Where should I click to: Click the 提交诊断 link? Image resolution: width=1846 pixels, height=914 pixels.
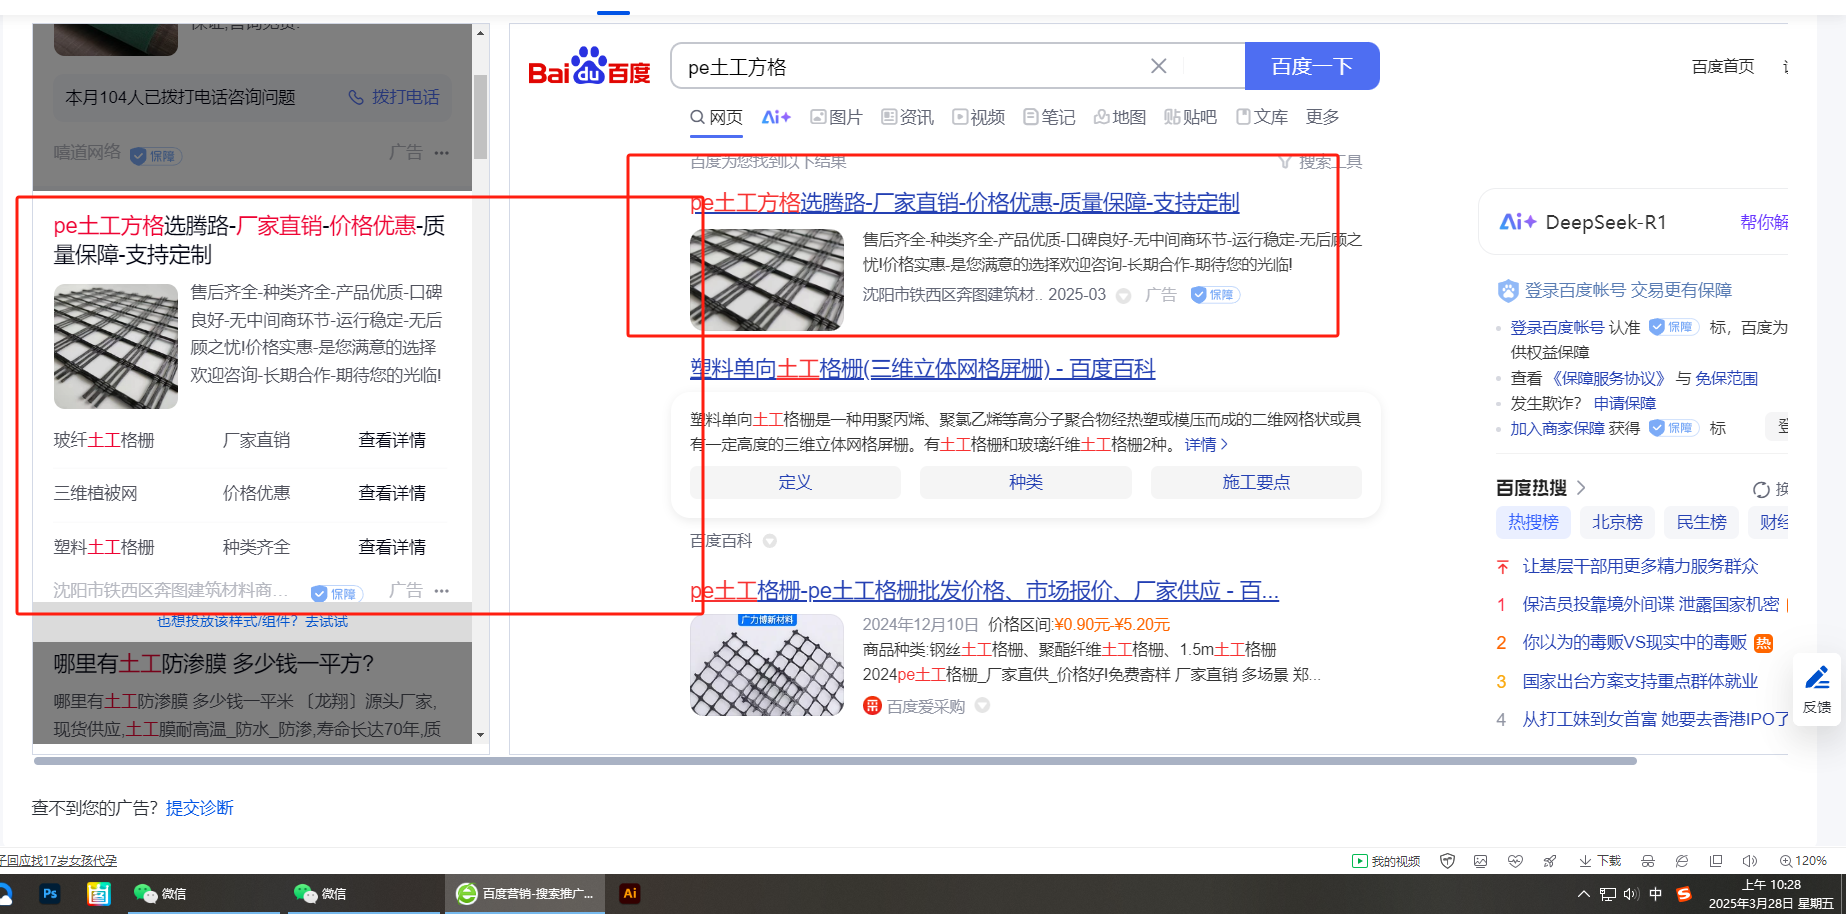pyautogui.click(x=199, y=808)
